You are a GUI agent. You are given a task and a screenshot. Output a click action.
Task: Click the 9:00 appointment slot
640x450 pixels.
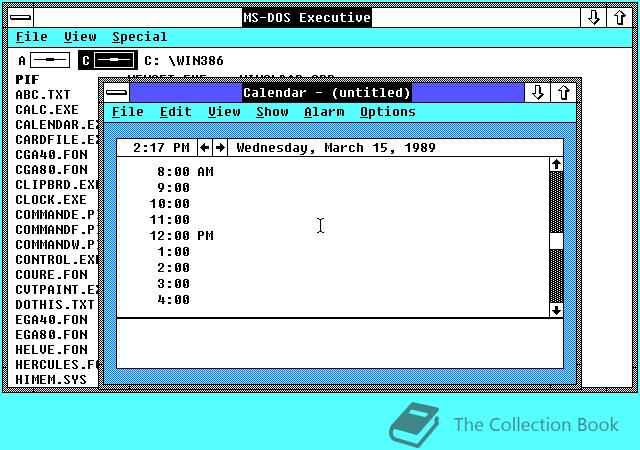pos(333,187)
